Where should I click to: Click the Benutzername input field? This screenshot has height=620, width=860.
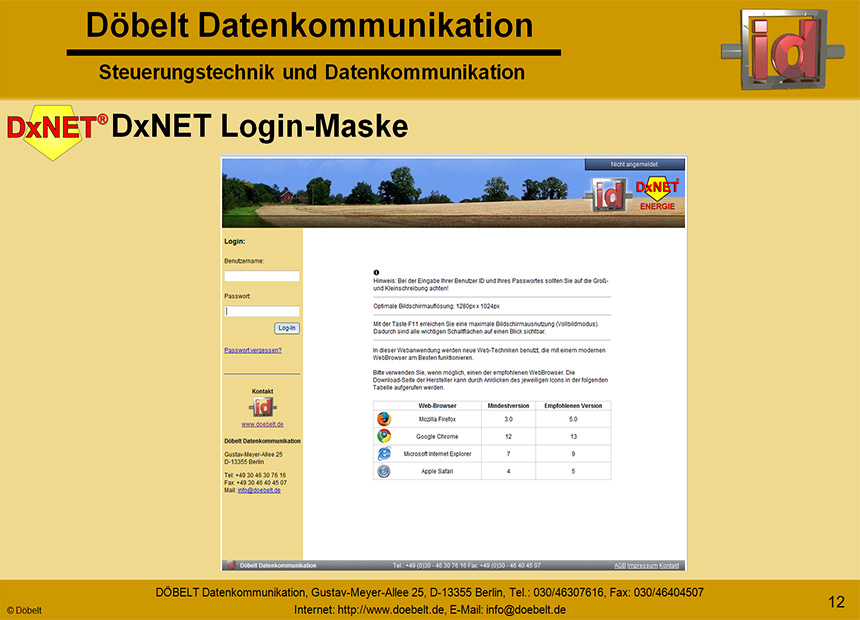click(262, 276)
